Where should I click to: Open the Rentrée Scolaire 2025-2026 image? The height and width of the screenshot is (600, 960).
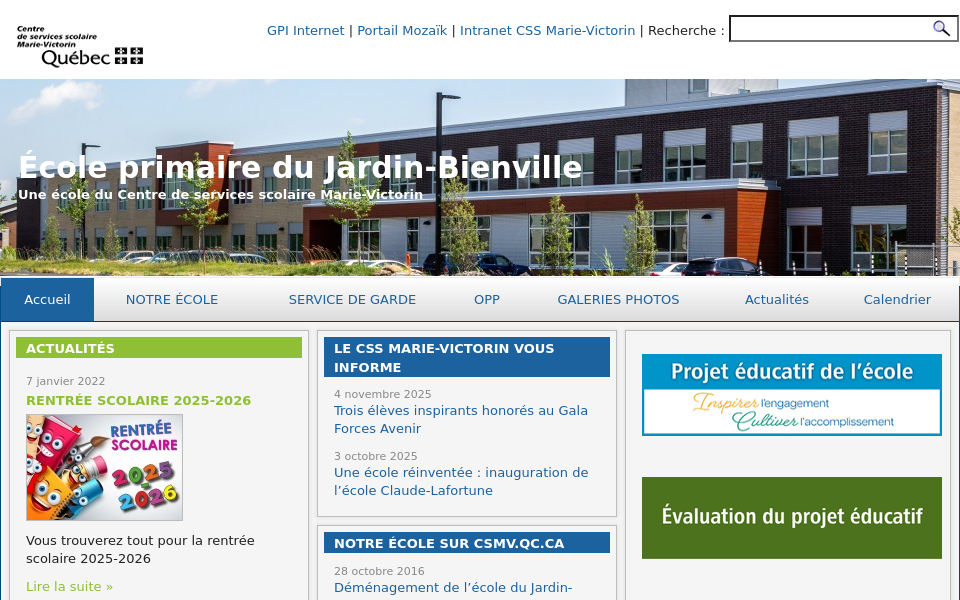pyautogui.click(x=104, y=467)
